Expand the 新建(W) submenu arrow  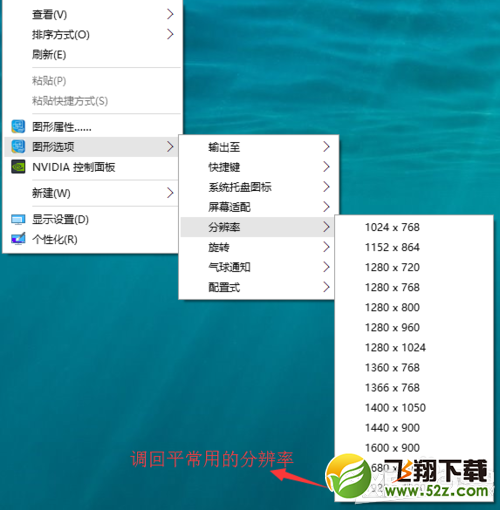pos(170,193)
